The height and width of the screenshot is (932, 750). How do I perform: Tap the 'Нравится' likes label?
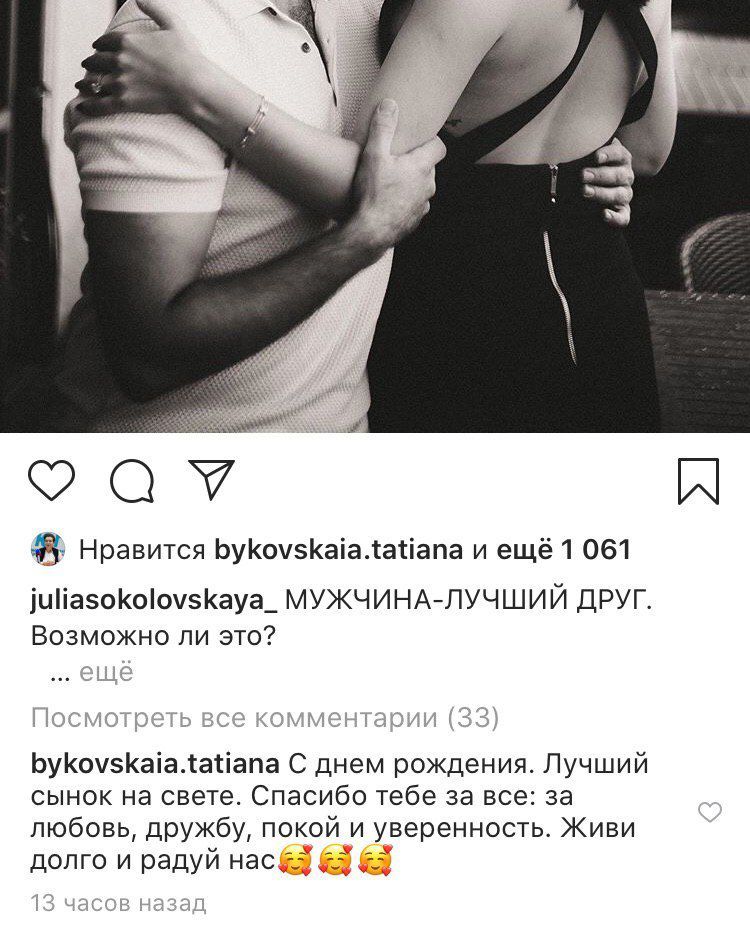pyautogui.click(x=142, y=550)
